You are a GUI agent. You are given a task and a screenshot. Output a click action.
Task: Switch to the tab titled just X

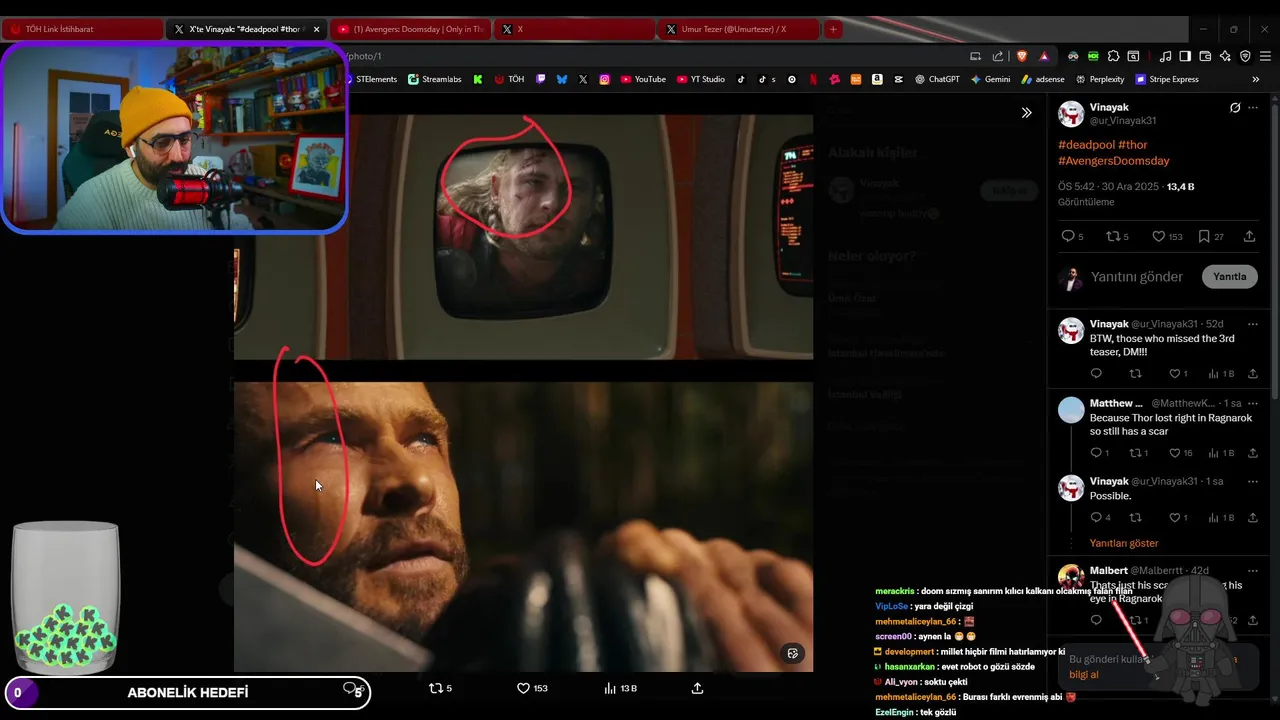(574, 30)
